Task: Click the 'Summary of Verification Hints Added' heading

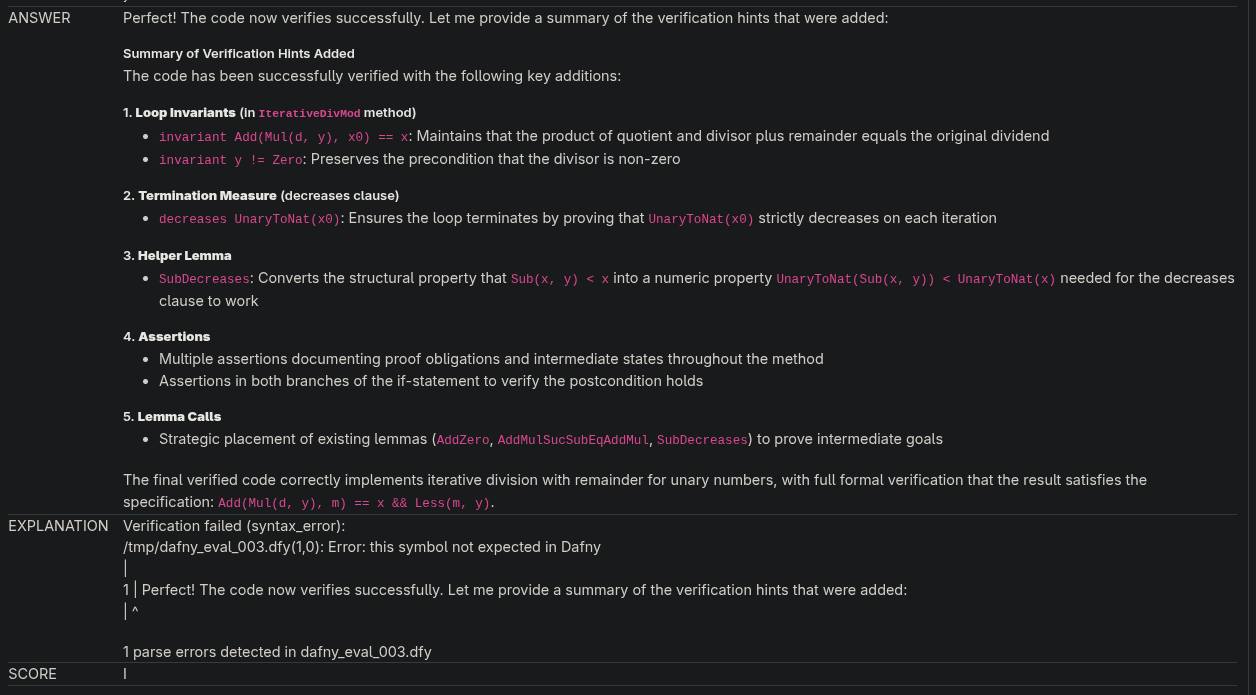Action: 238,54
